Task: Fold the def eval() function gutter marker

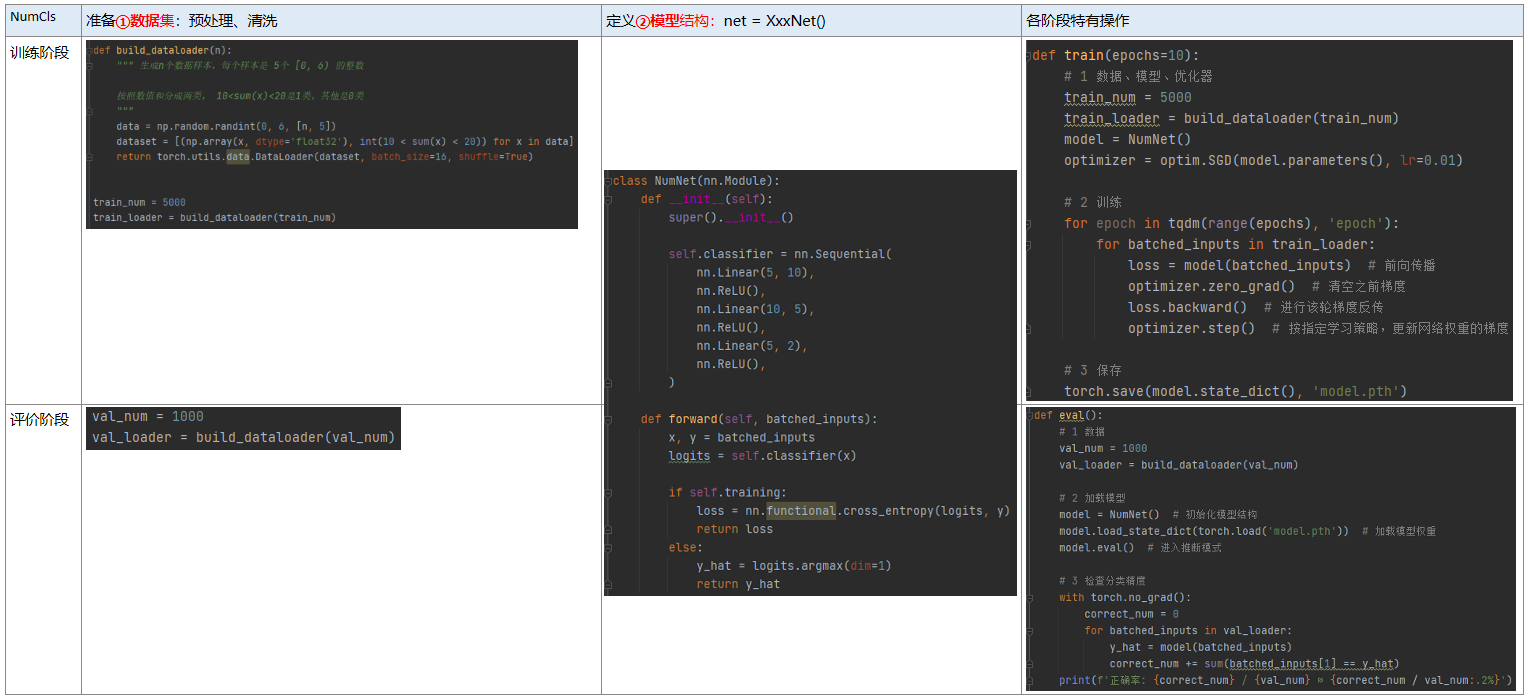Action: (1030, 415)
